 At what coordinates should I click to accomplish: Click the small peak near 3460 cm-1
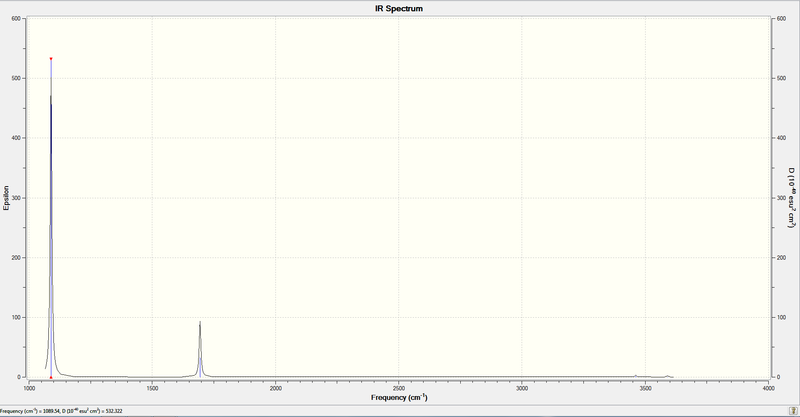[x=636, y=376]
